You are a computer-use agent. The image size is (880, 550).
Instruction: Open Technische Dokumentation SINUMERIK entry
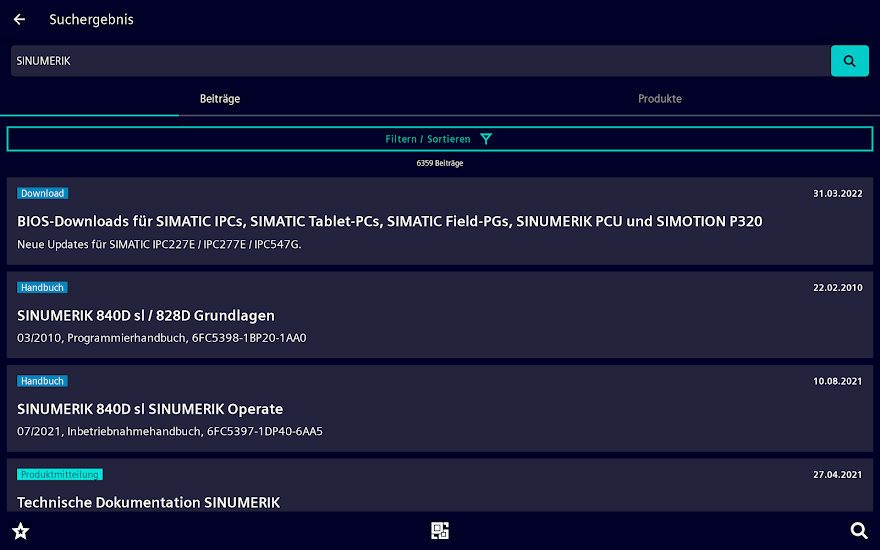pyautogui.click(x=149, y=502)
